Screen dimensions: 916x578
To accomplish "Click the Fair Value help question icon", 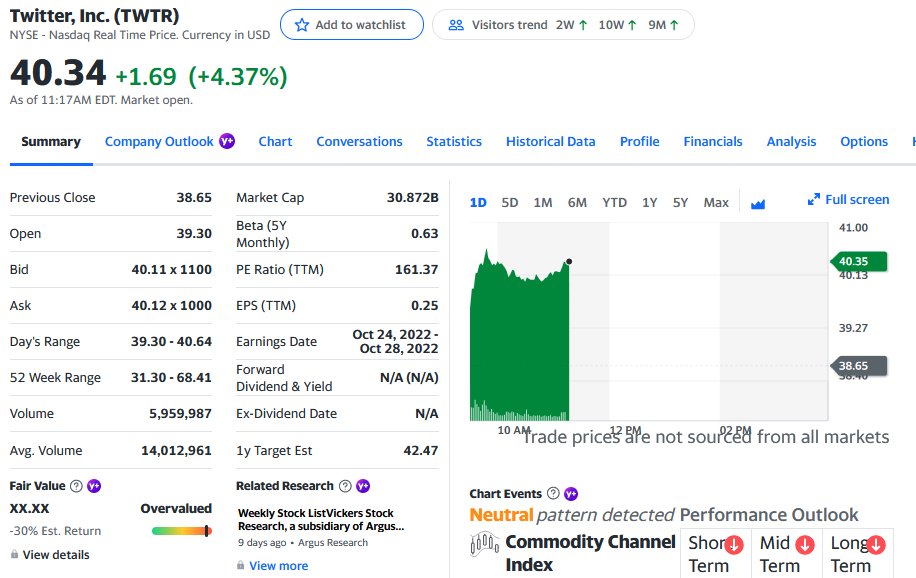I will click(x=76, y=486).
